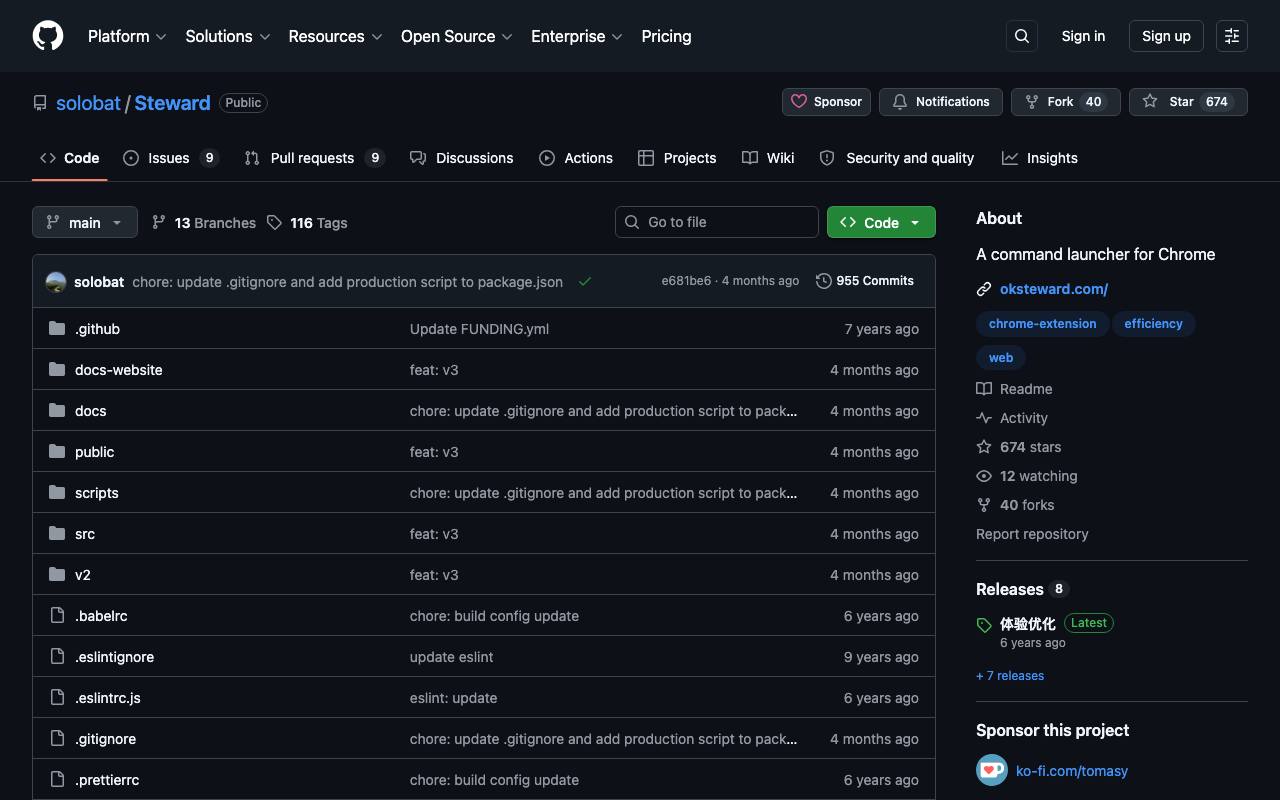
Task: Open the Wiki tab
Action: (768, 158)
